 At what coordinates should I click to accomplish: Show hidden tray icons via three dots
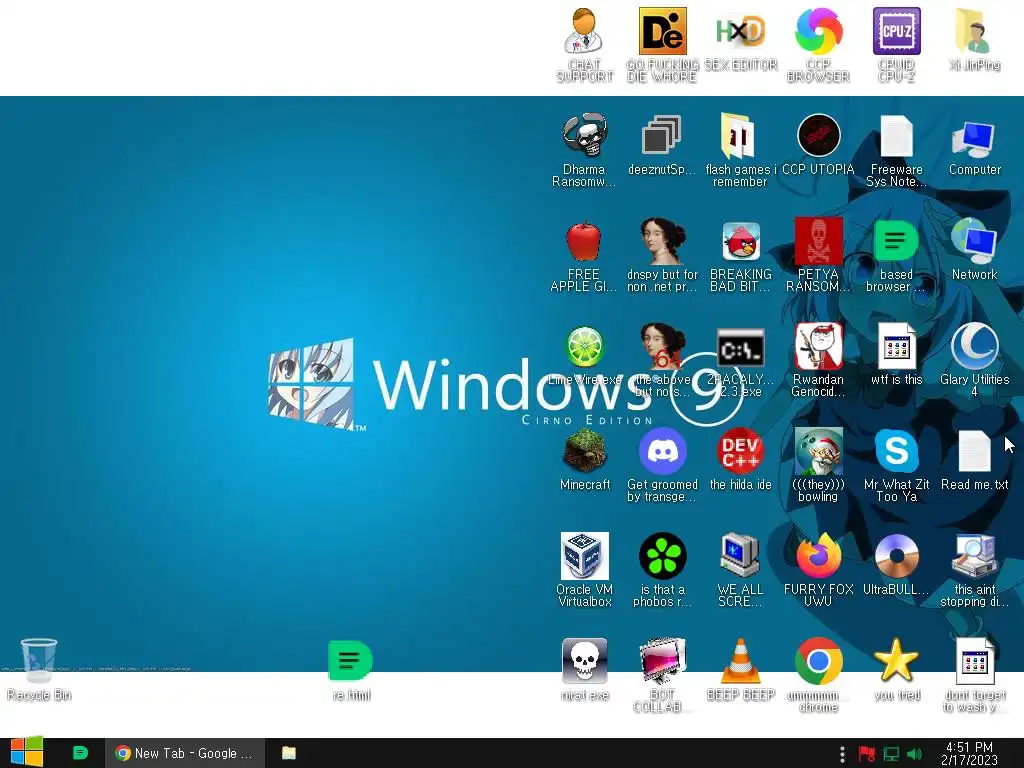click(842, 754)
